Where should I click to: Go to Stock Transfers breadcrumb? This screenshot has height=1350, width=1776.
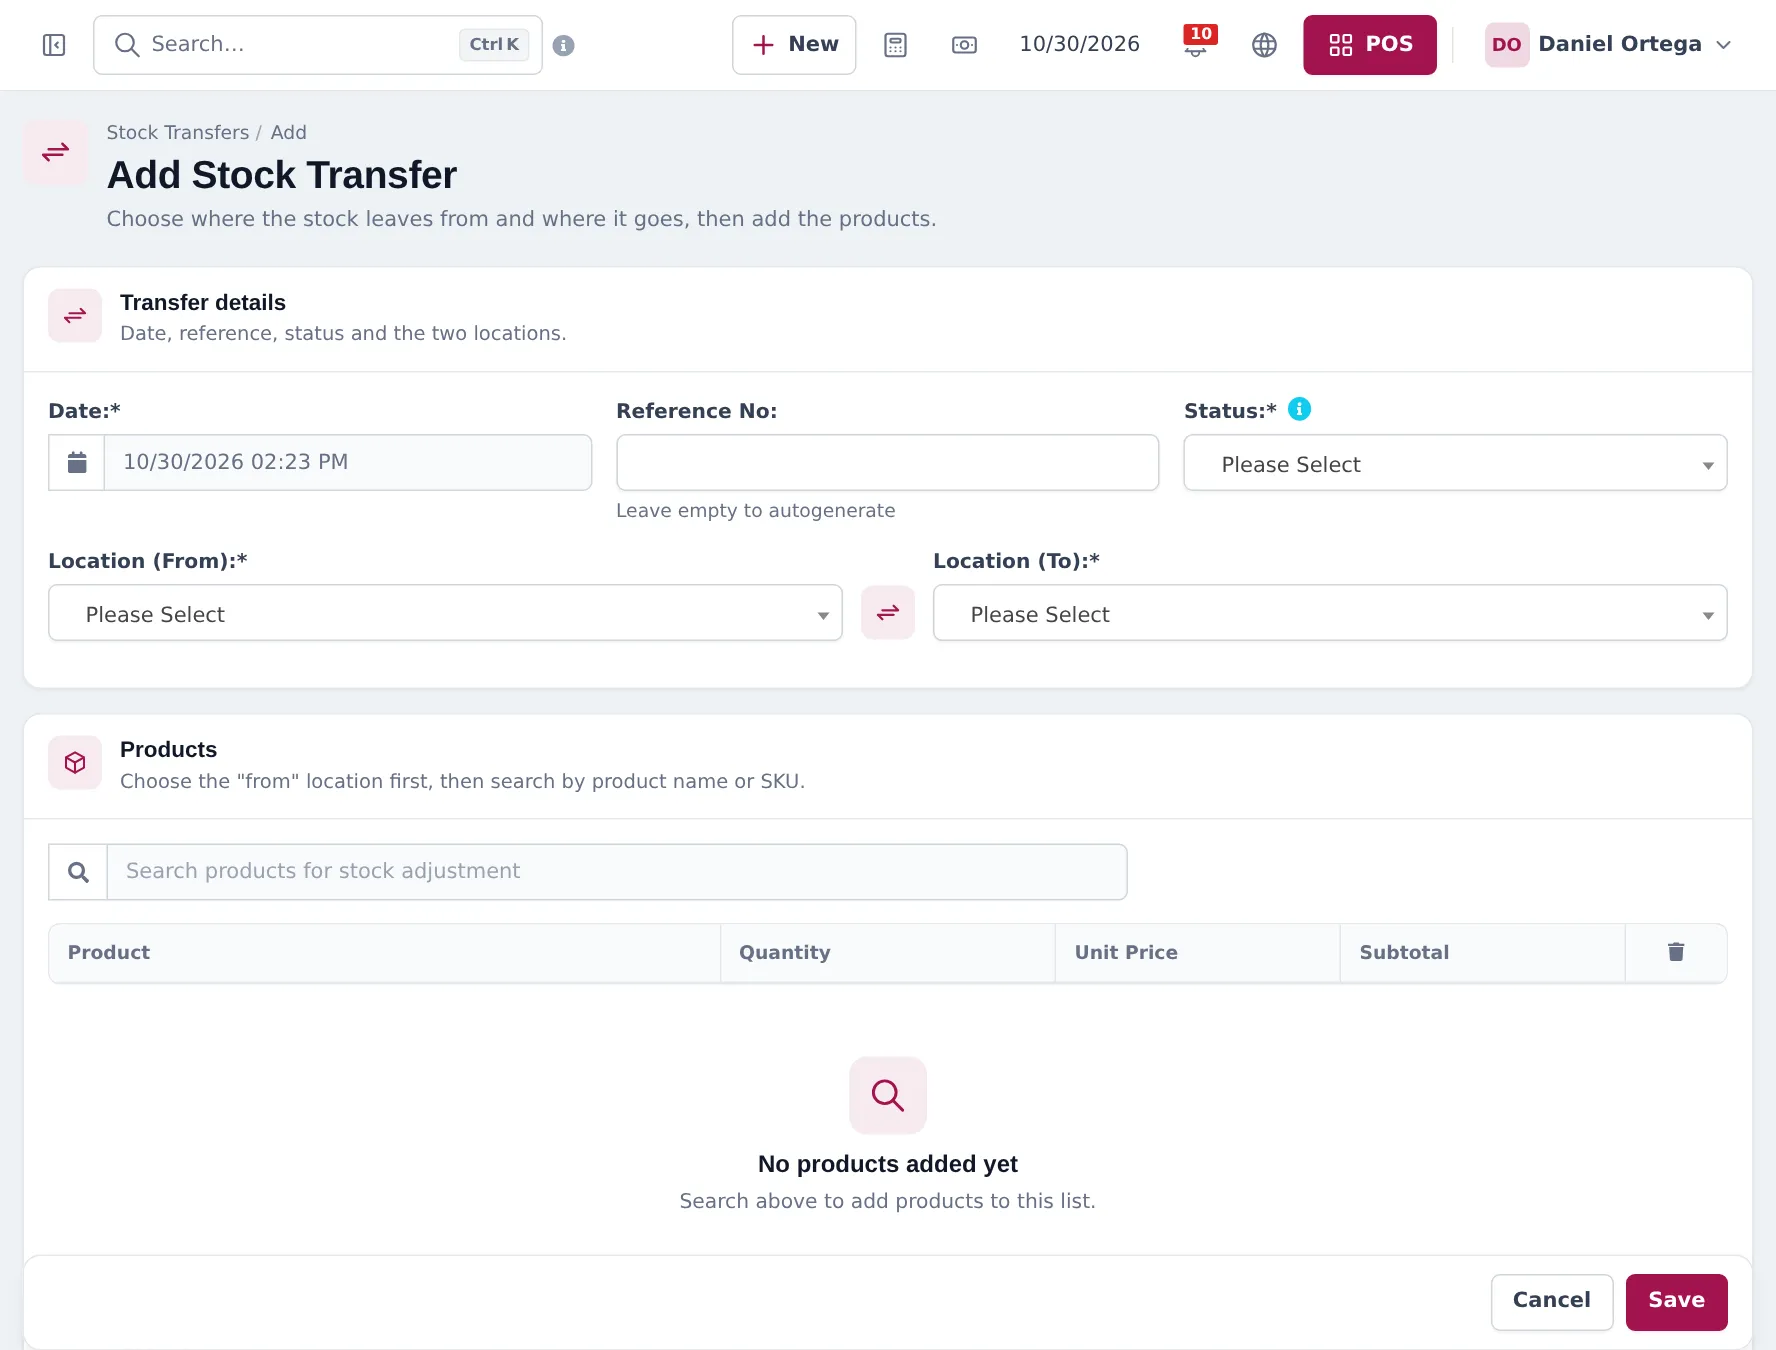tap(178, 132)
